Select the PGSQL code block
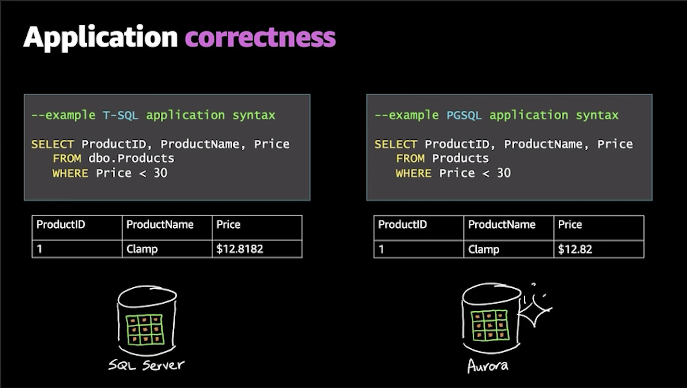 click(509, 148)
